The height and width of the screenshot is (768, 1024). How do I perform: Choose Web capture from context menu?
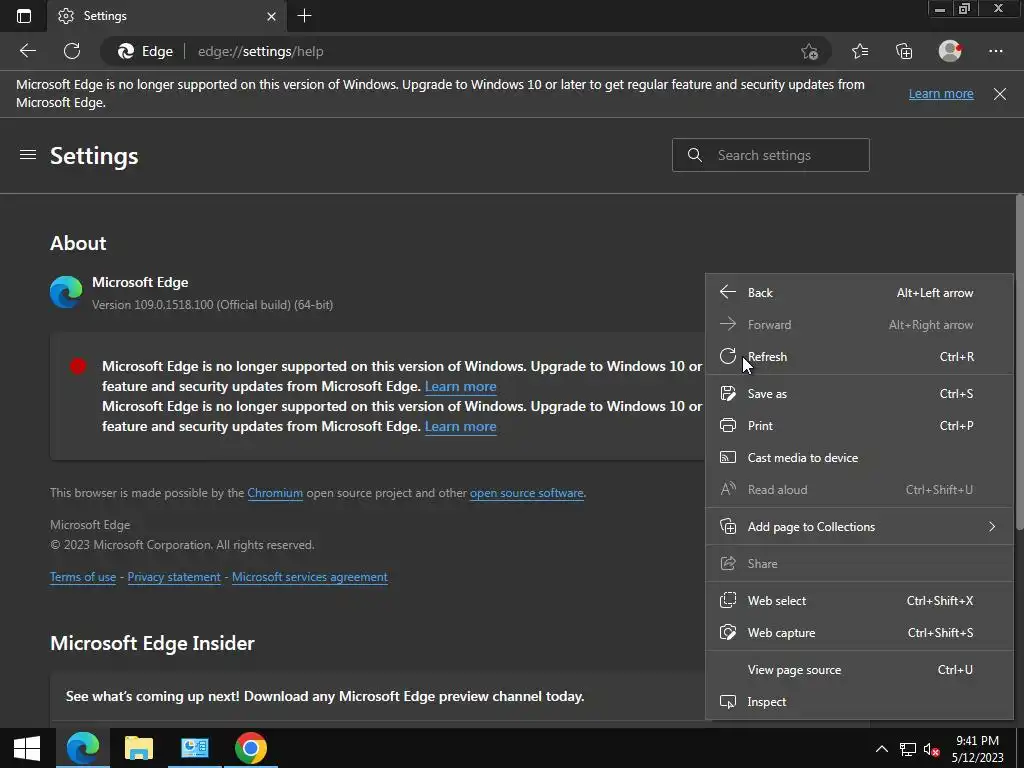point(859,632)
